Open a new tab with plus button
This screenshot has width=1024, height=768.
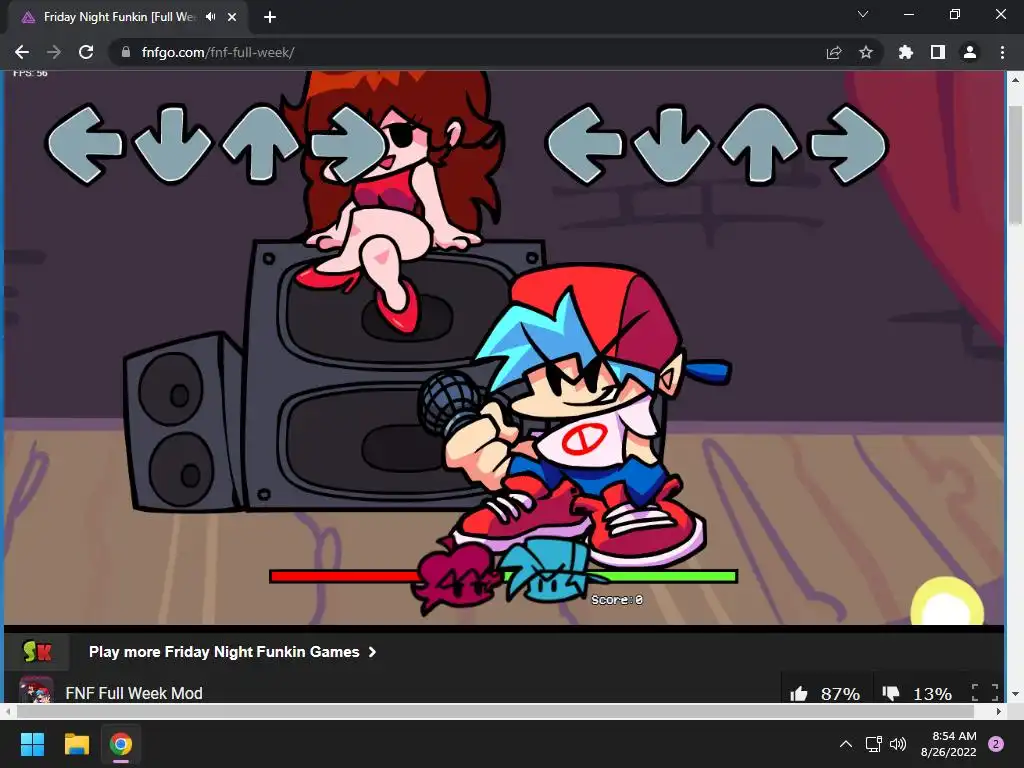tap(270, 17)
